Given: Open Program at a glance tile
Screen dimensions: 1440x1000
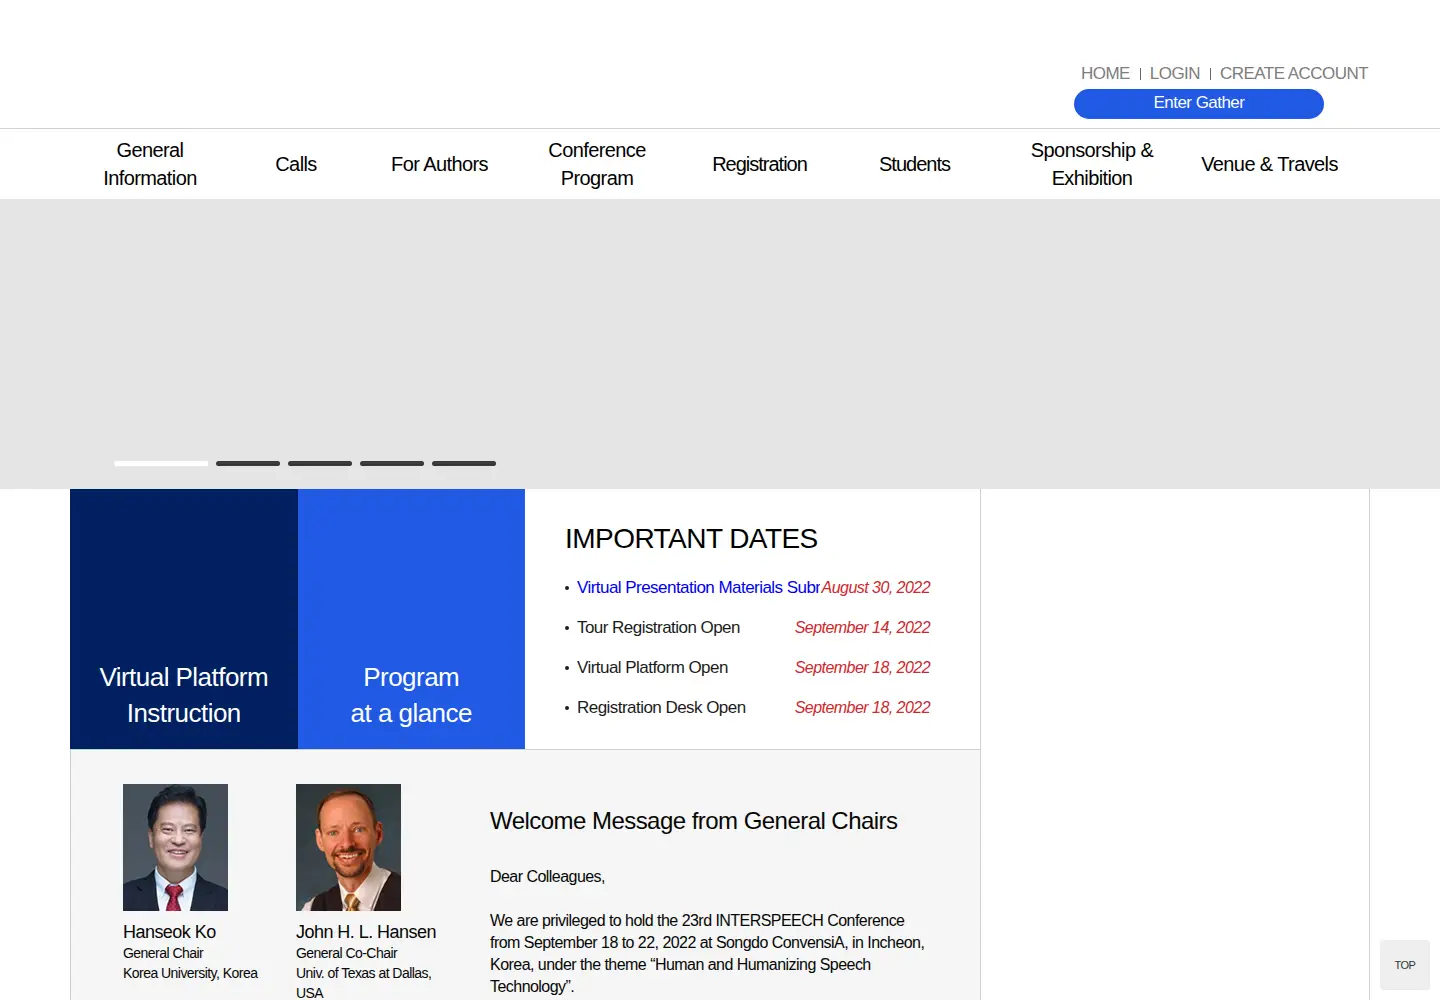Looking at the screenshot, I should pyautogui.click(x=411, y=619).
